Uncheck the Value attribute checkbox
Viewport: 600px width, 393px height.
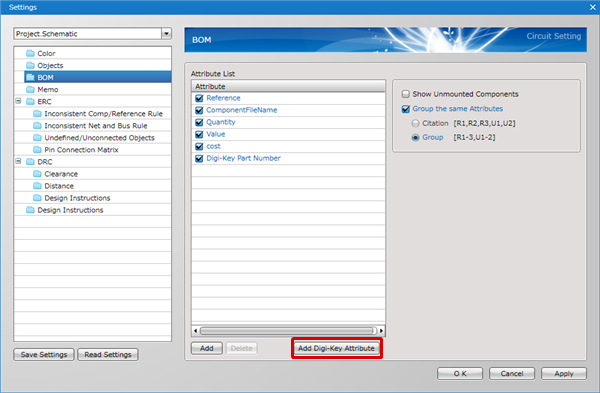coord(199,134)
